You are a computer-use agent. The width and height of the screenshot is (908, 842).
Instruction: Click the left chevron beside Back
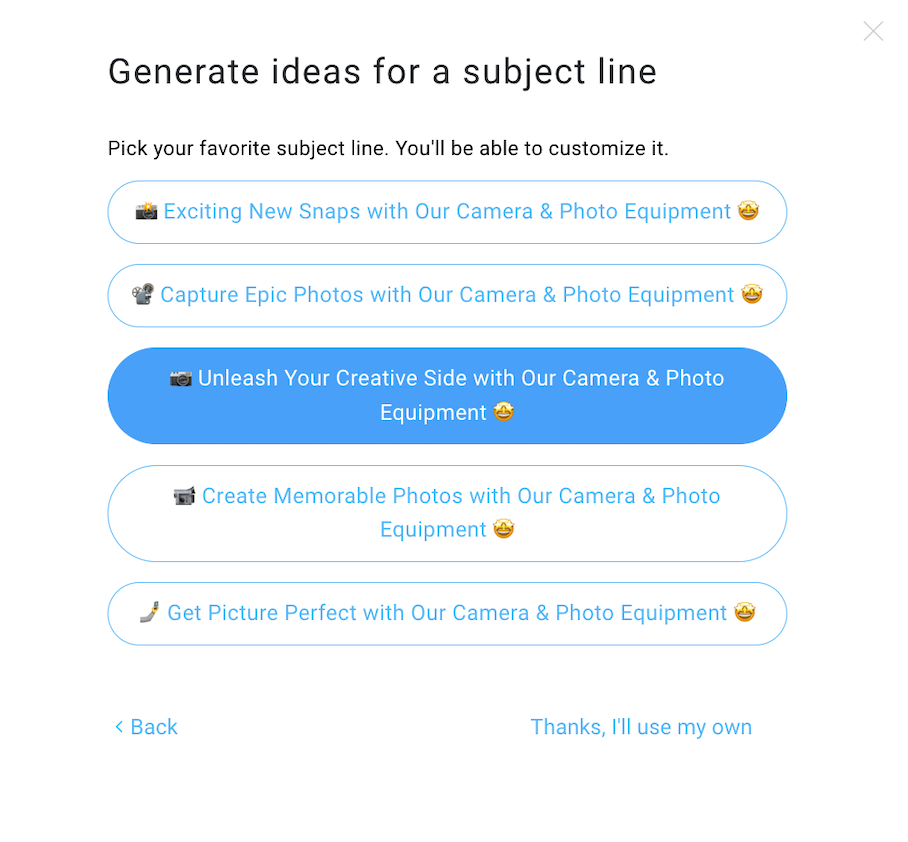[118, 727]
